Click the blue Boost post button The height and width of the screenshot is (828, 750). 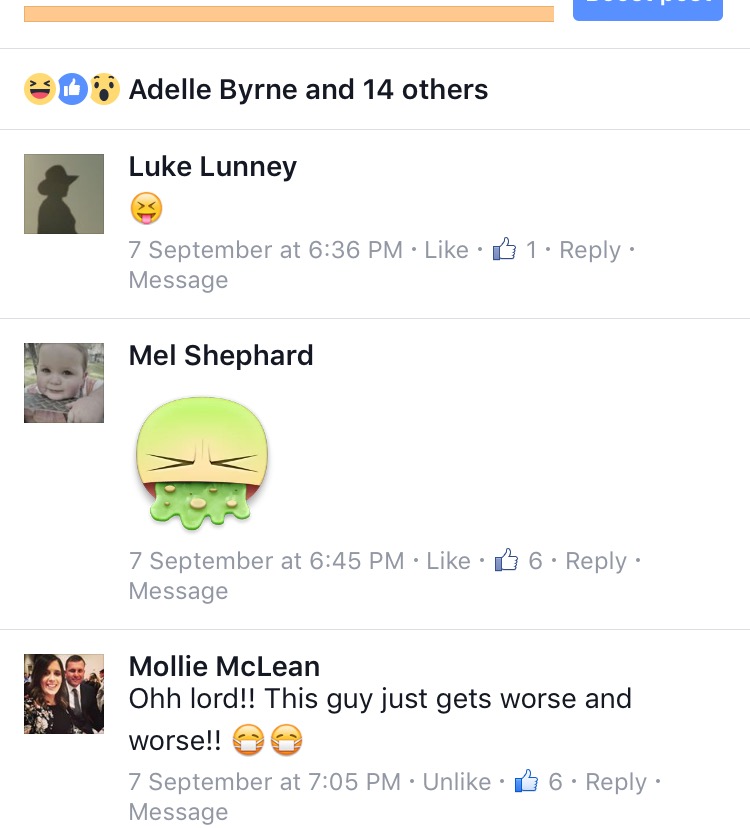pyautogui.click(x=648, y=8)
